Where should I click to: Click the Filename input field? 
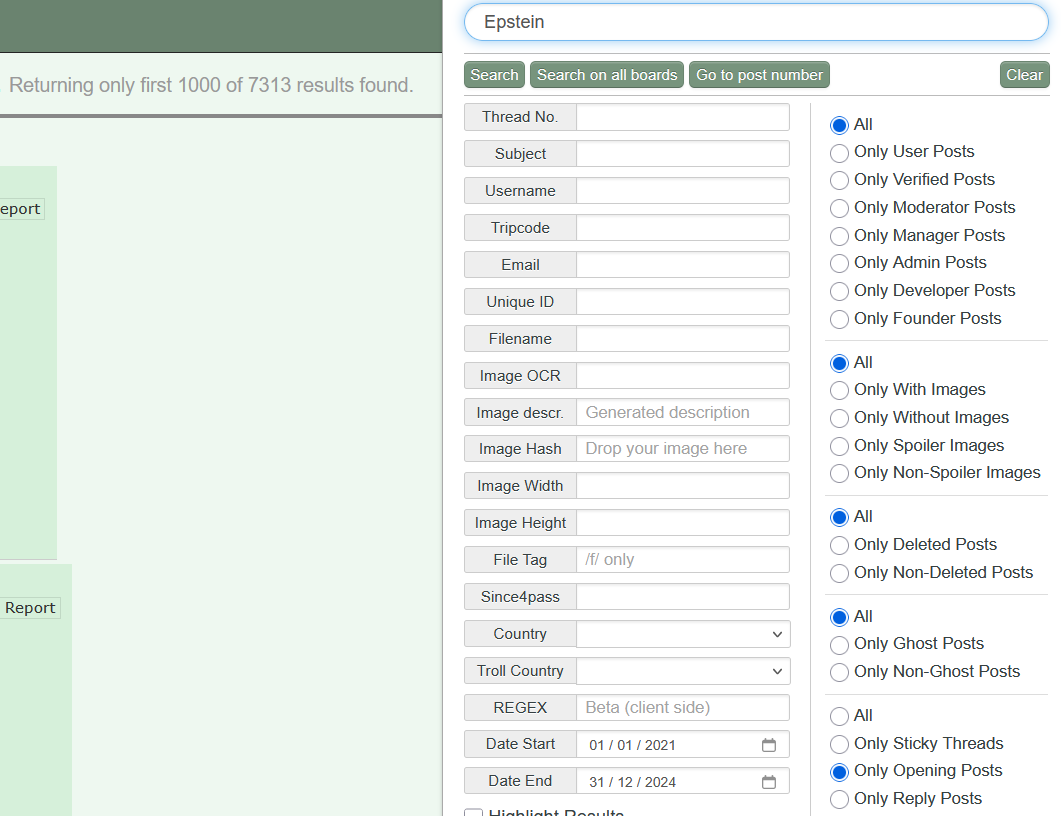coord(683,339)
